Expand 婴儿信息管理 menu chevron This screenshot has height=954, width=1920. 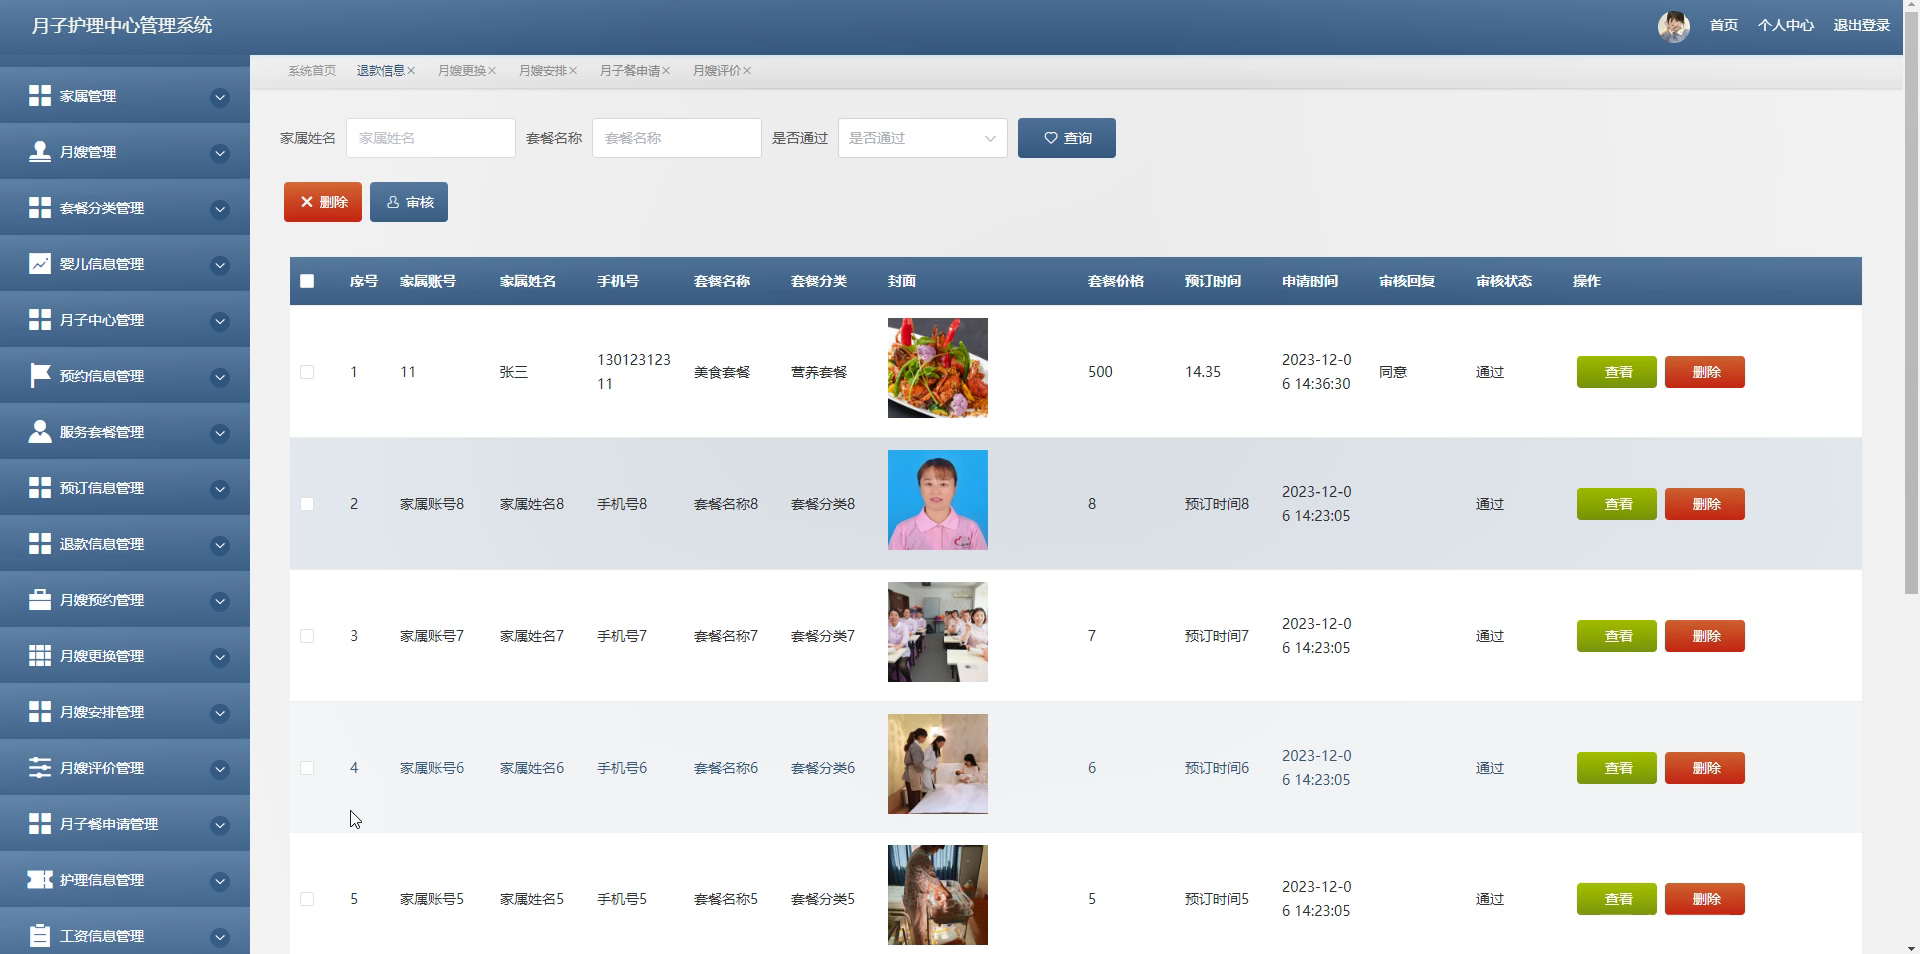coord(220,265)
